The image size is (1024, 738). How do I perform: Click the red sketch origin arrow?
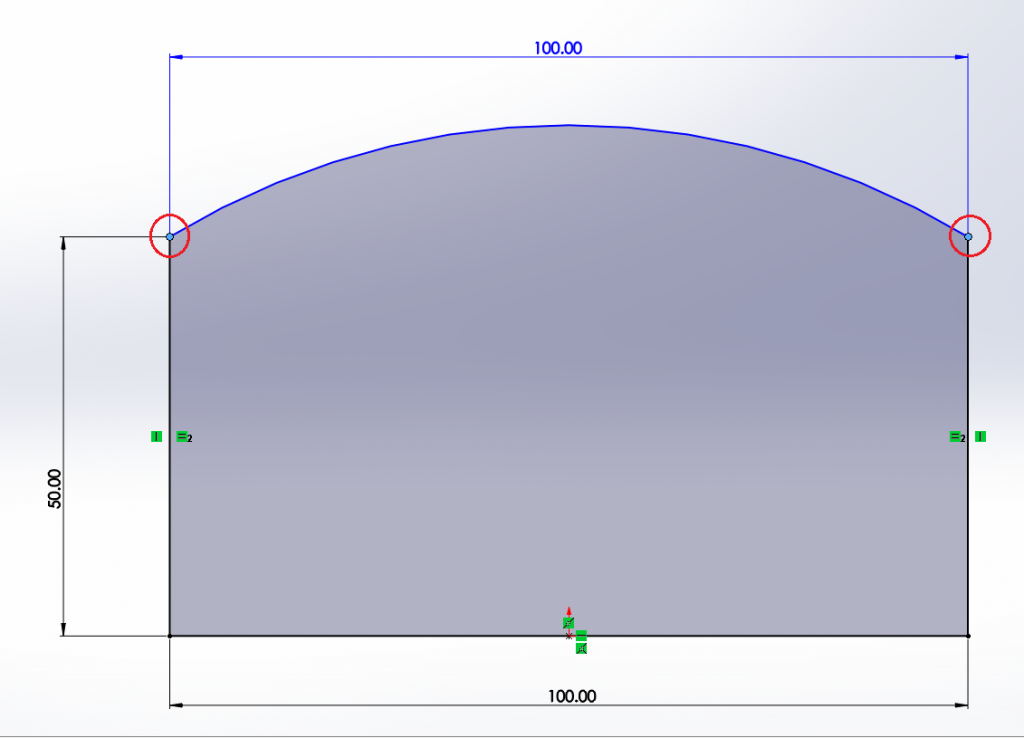coord(568,610)
